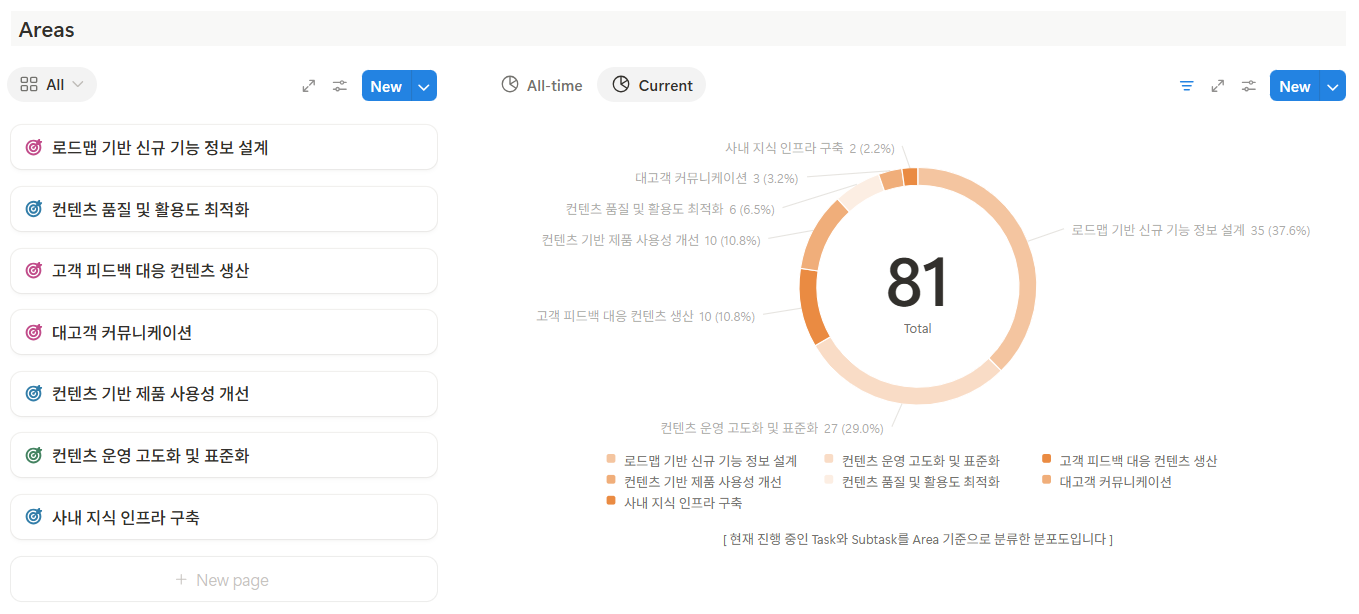Open the arrow menu beside the list's New button
Screen dimensions: 1359x614
click(x=424, y=86)
